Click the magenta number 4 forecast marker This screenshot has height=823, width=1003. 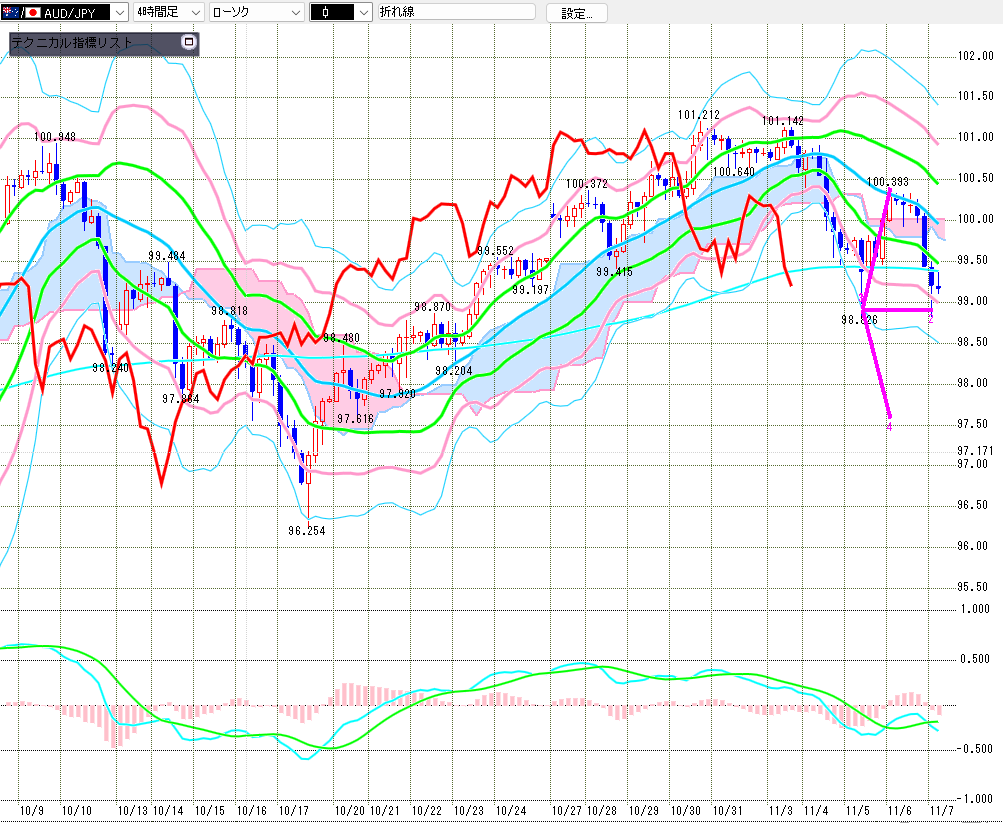[889, 427]
